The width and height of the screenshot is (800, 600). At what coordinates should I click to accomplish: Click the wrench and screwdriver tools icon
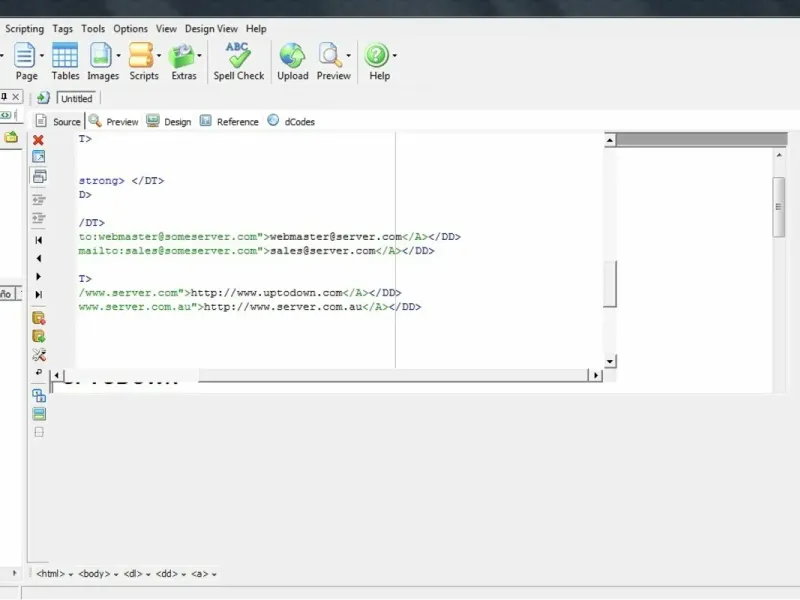coord(39,355)
